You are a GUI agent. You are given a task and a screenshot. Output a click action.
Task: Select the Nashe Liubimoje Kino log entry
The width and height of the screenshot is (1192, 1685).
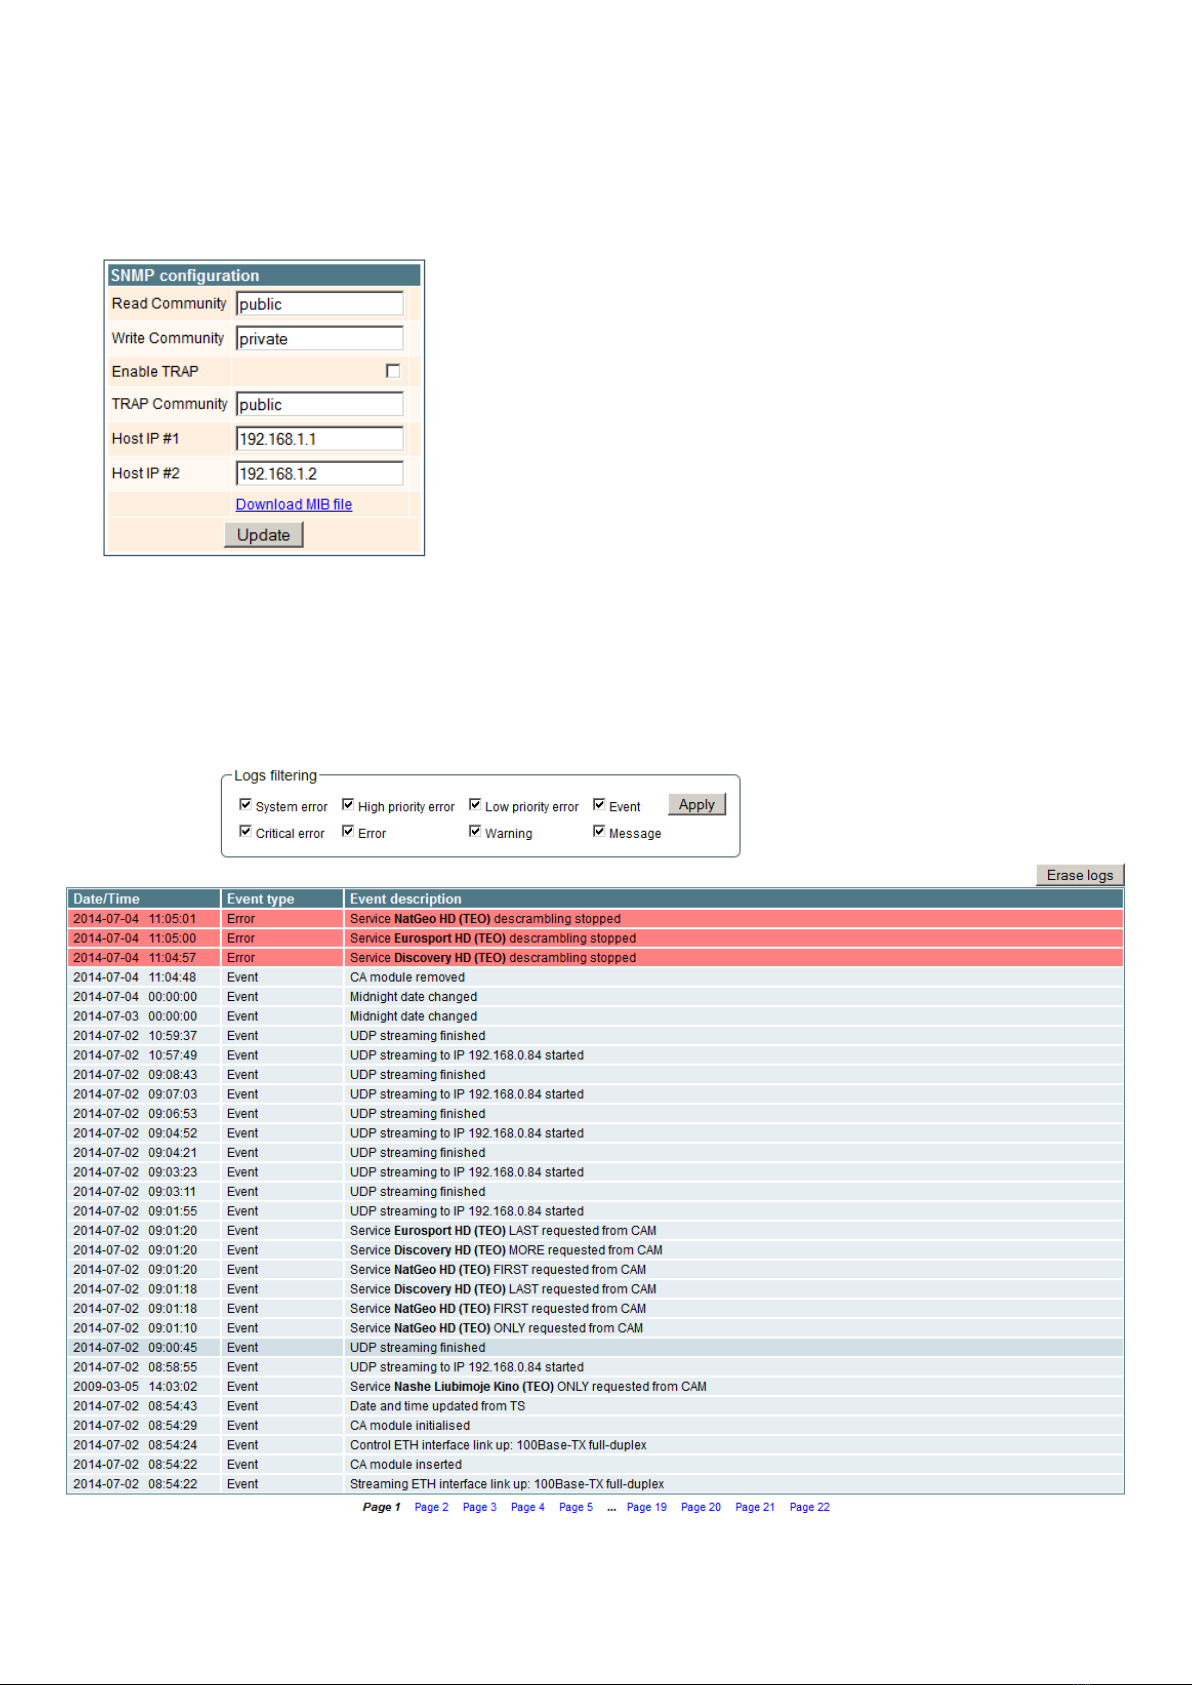tap(595, 1387)
